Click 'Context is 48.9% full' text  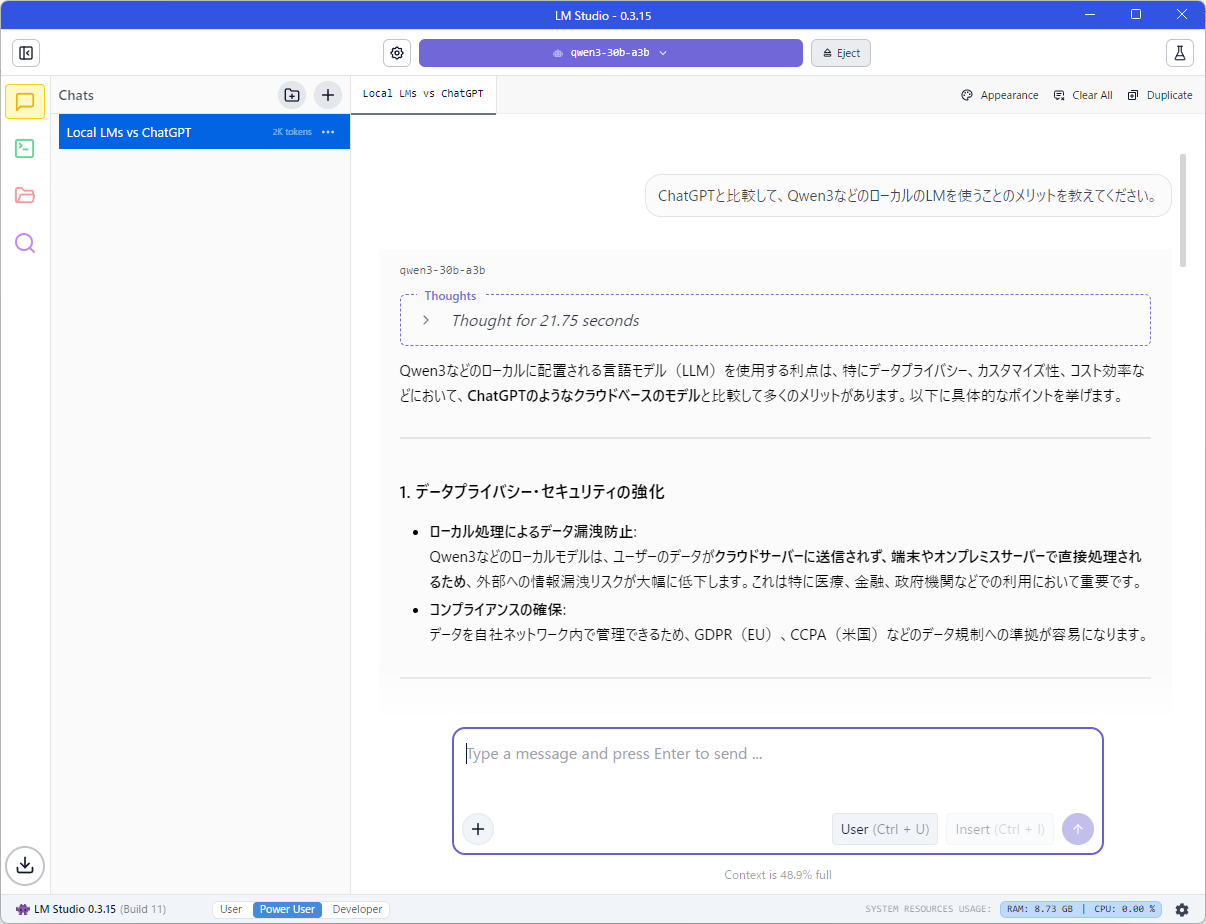[778, 875]
